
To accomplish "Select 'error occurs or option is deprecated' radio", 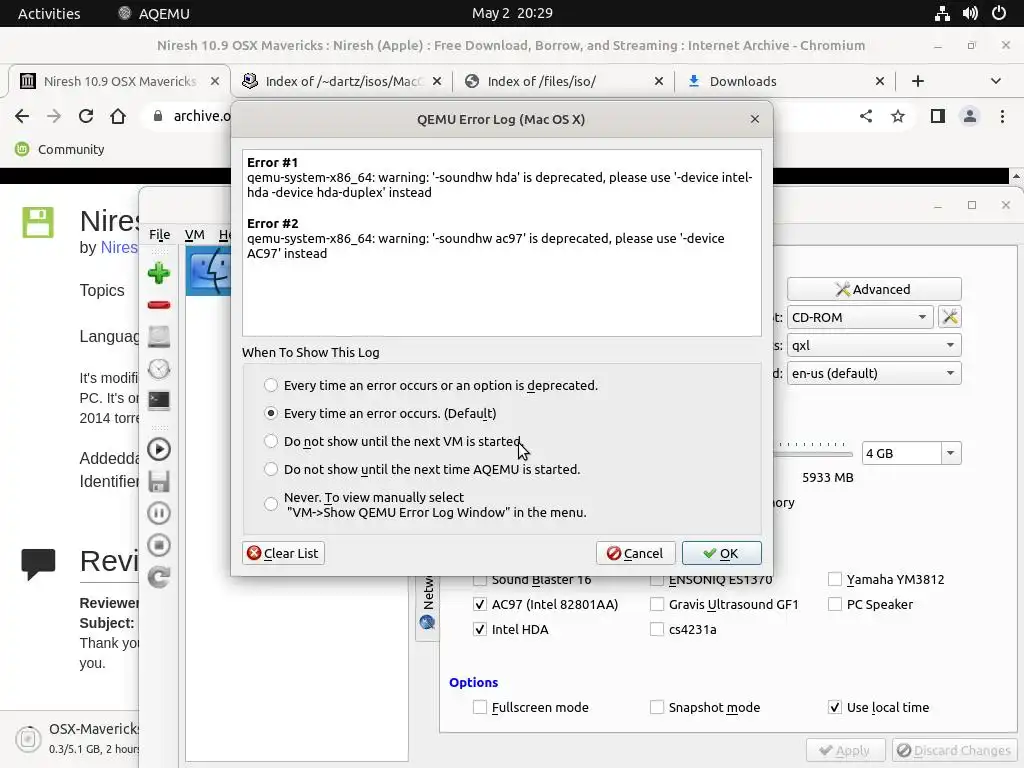I will (270, 385).
